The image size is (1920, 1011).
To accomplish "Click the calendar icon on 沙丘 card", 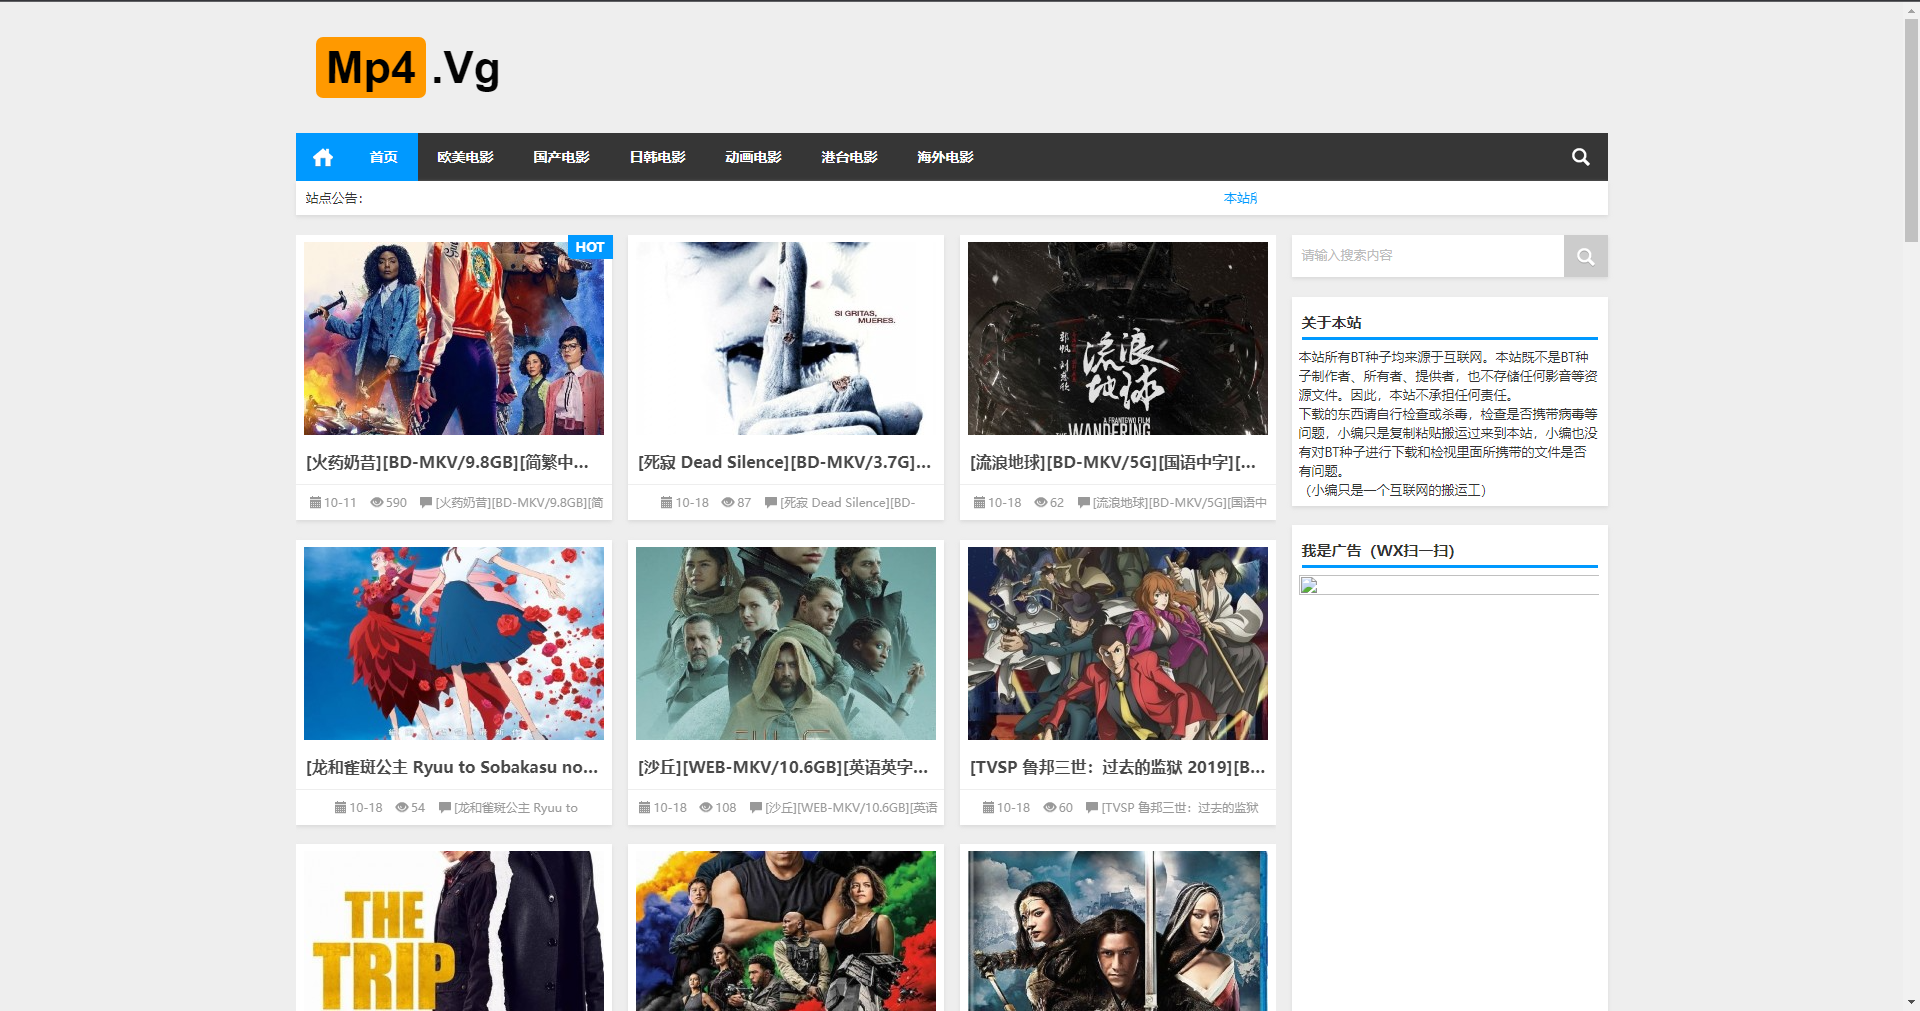I will (x=644, y=807).
